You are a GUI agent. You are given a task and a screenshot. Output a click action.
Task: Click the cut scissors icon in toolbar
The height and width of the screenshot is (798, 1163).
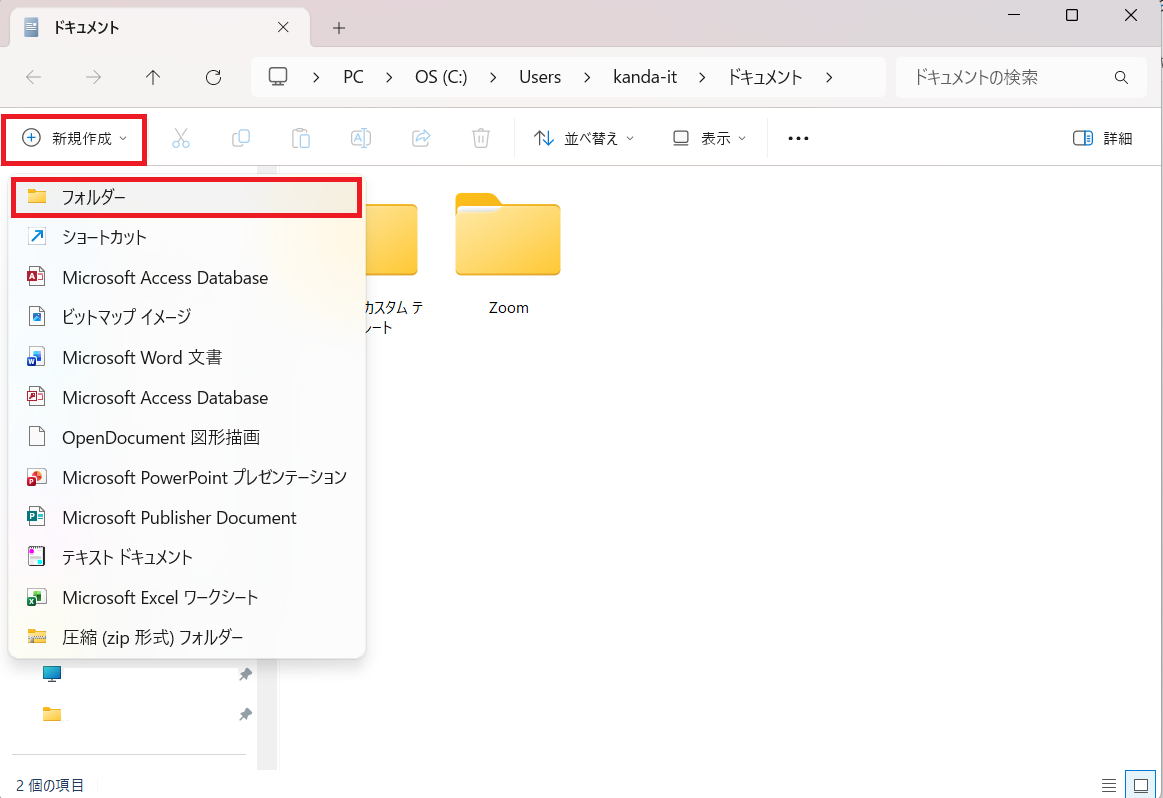coord(181,138)
